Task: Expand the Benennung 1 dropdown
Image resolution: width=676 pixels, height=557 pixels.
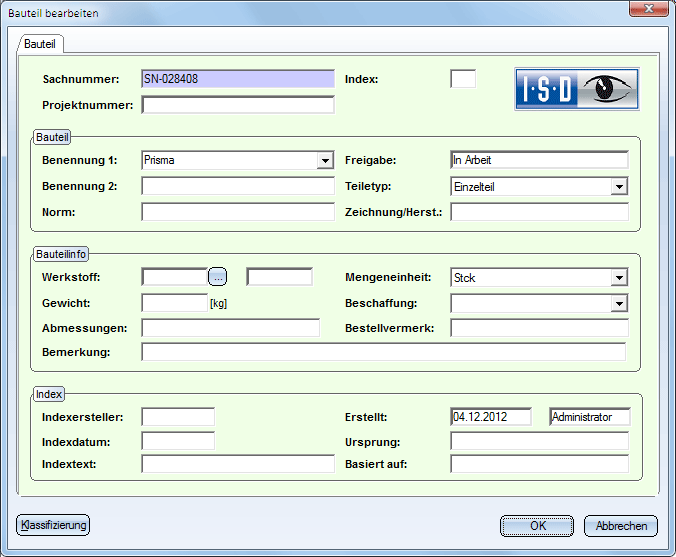Action: click(x=324, y=160)
